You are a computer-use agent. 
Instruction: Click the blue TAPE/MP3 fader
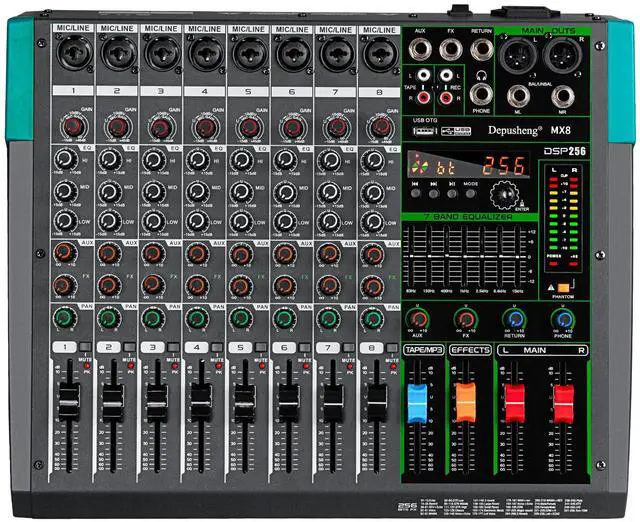tap(417, 403)
